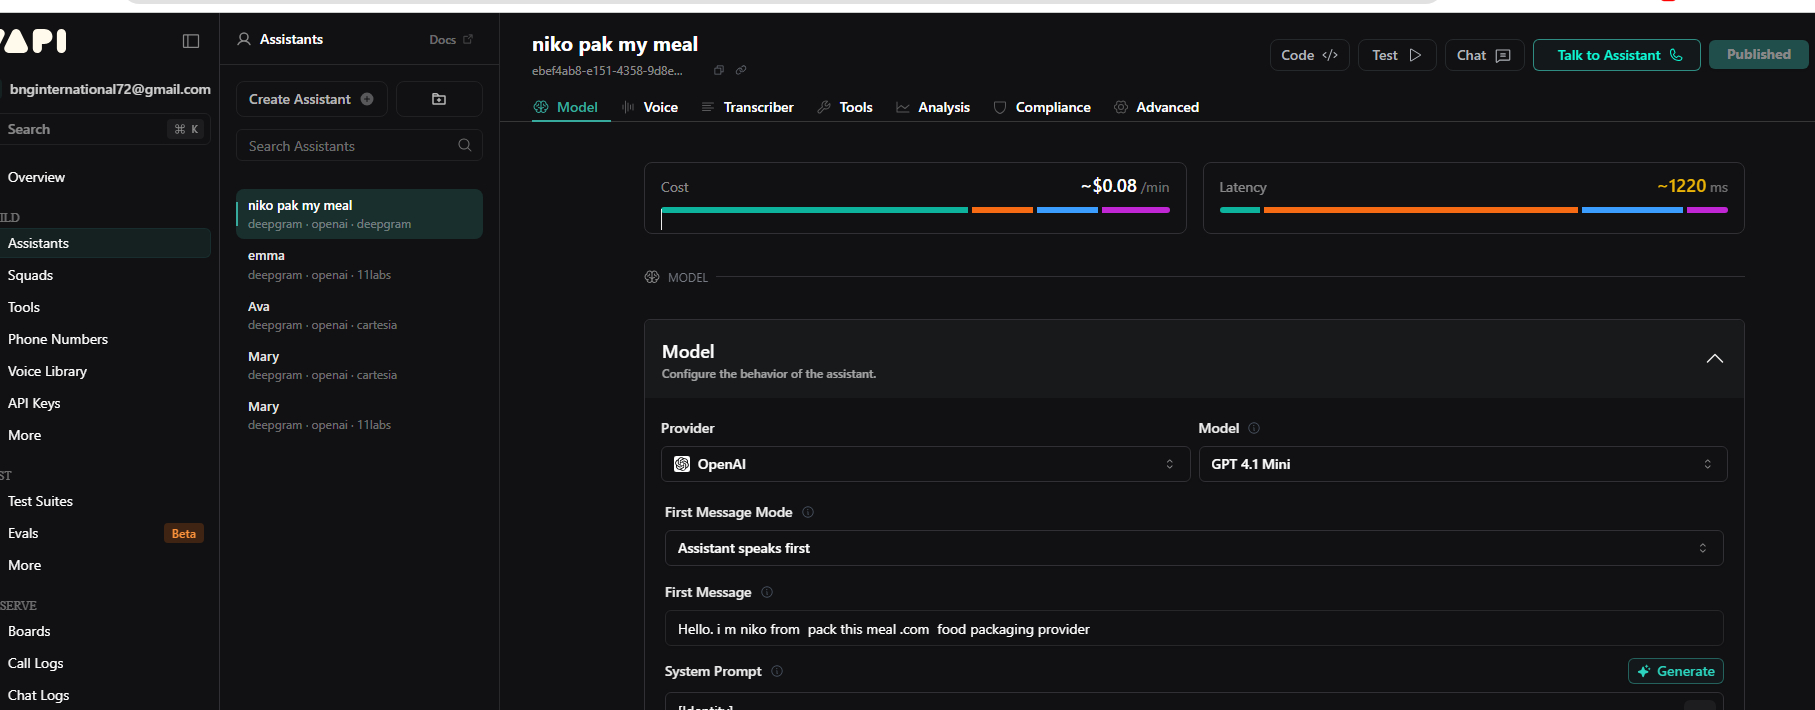Click the link icon beside the assistant ID
Viewport: 1815px width, 710px height.
tap(741, 70)
